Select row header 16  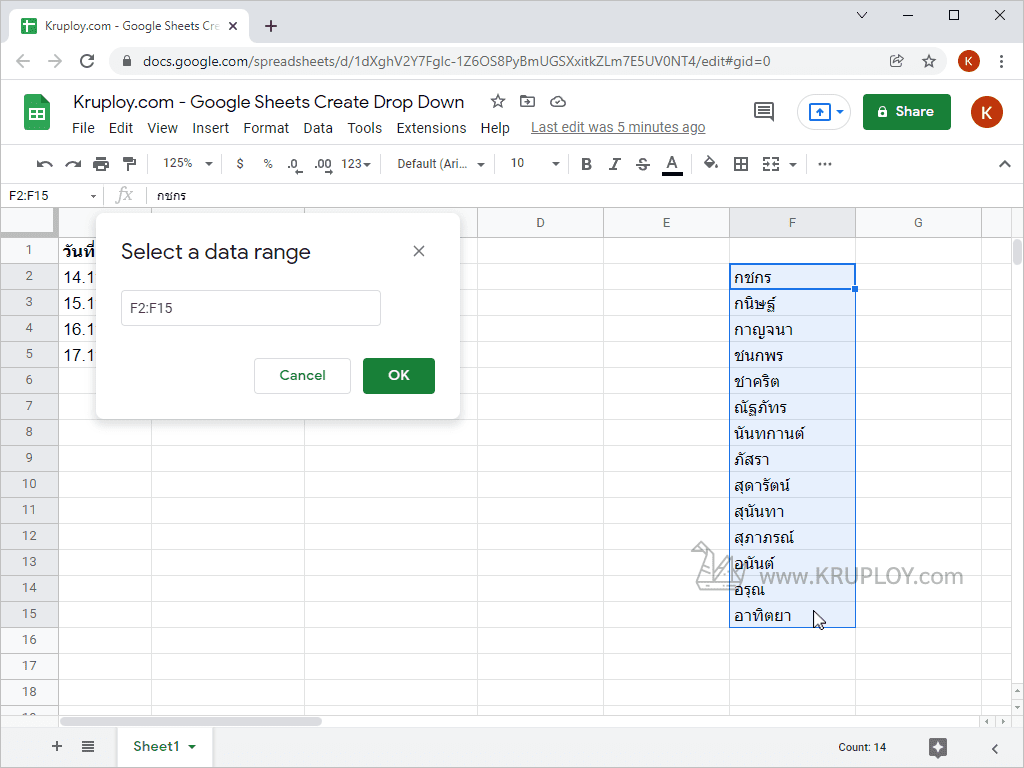[x=29, y=640]
